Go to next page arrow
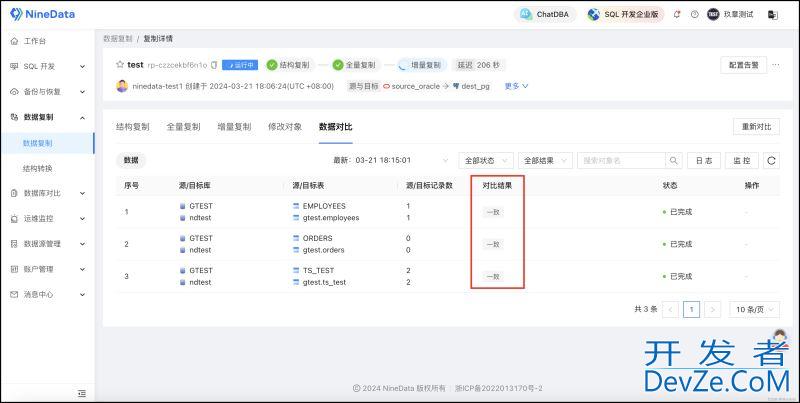800x403 pixels. [712, 309]
